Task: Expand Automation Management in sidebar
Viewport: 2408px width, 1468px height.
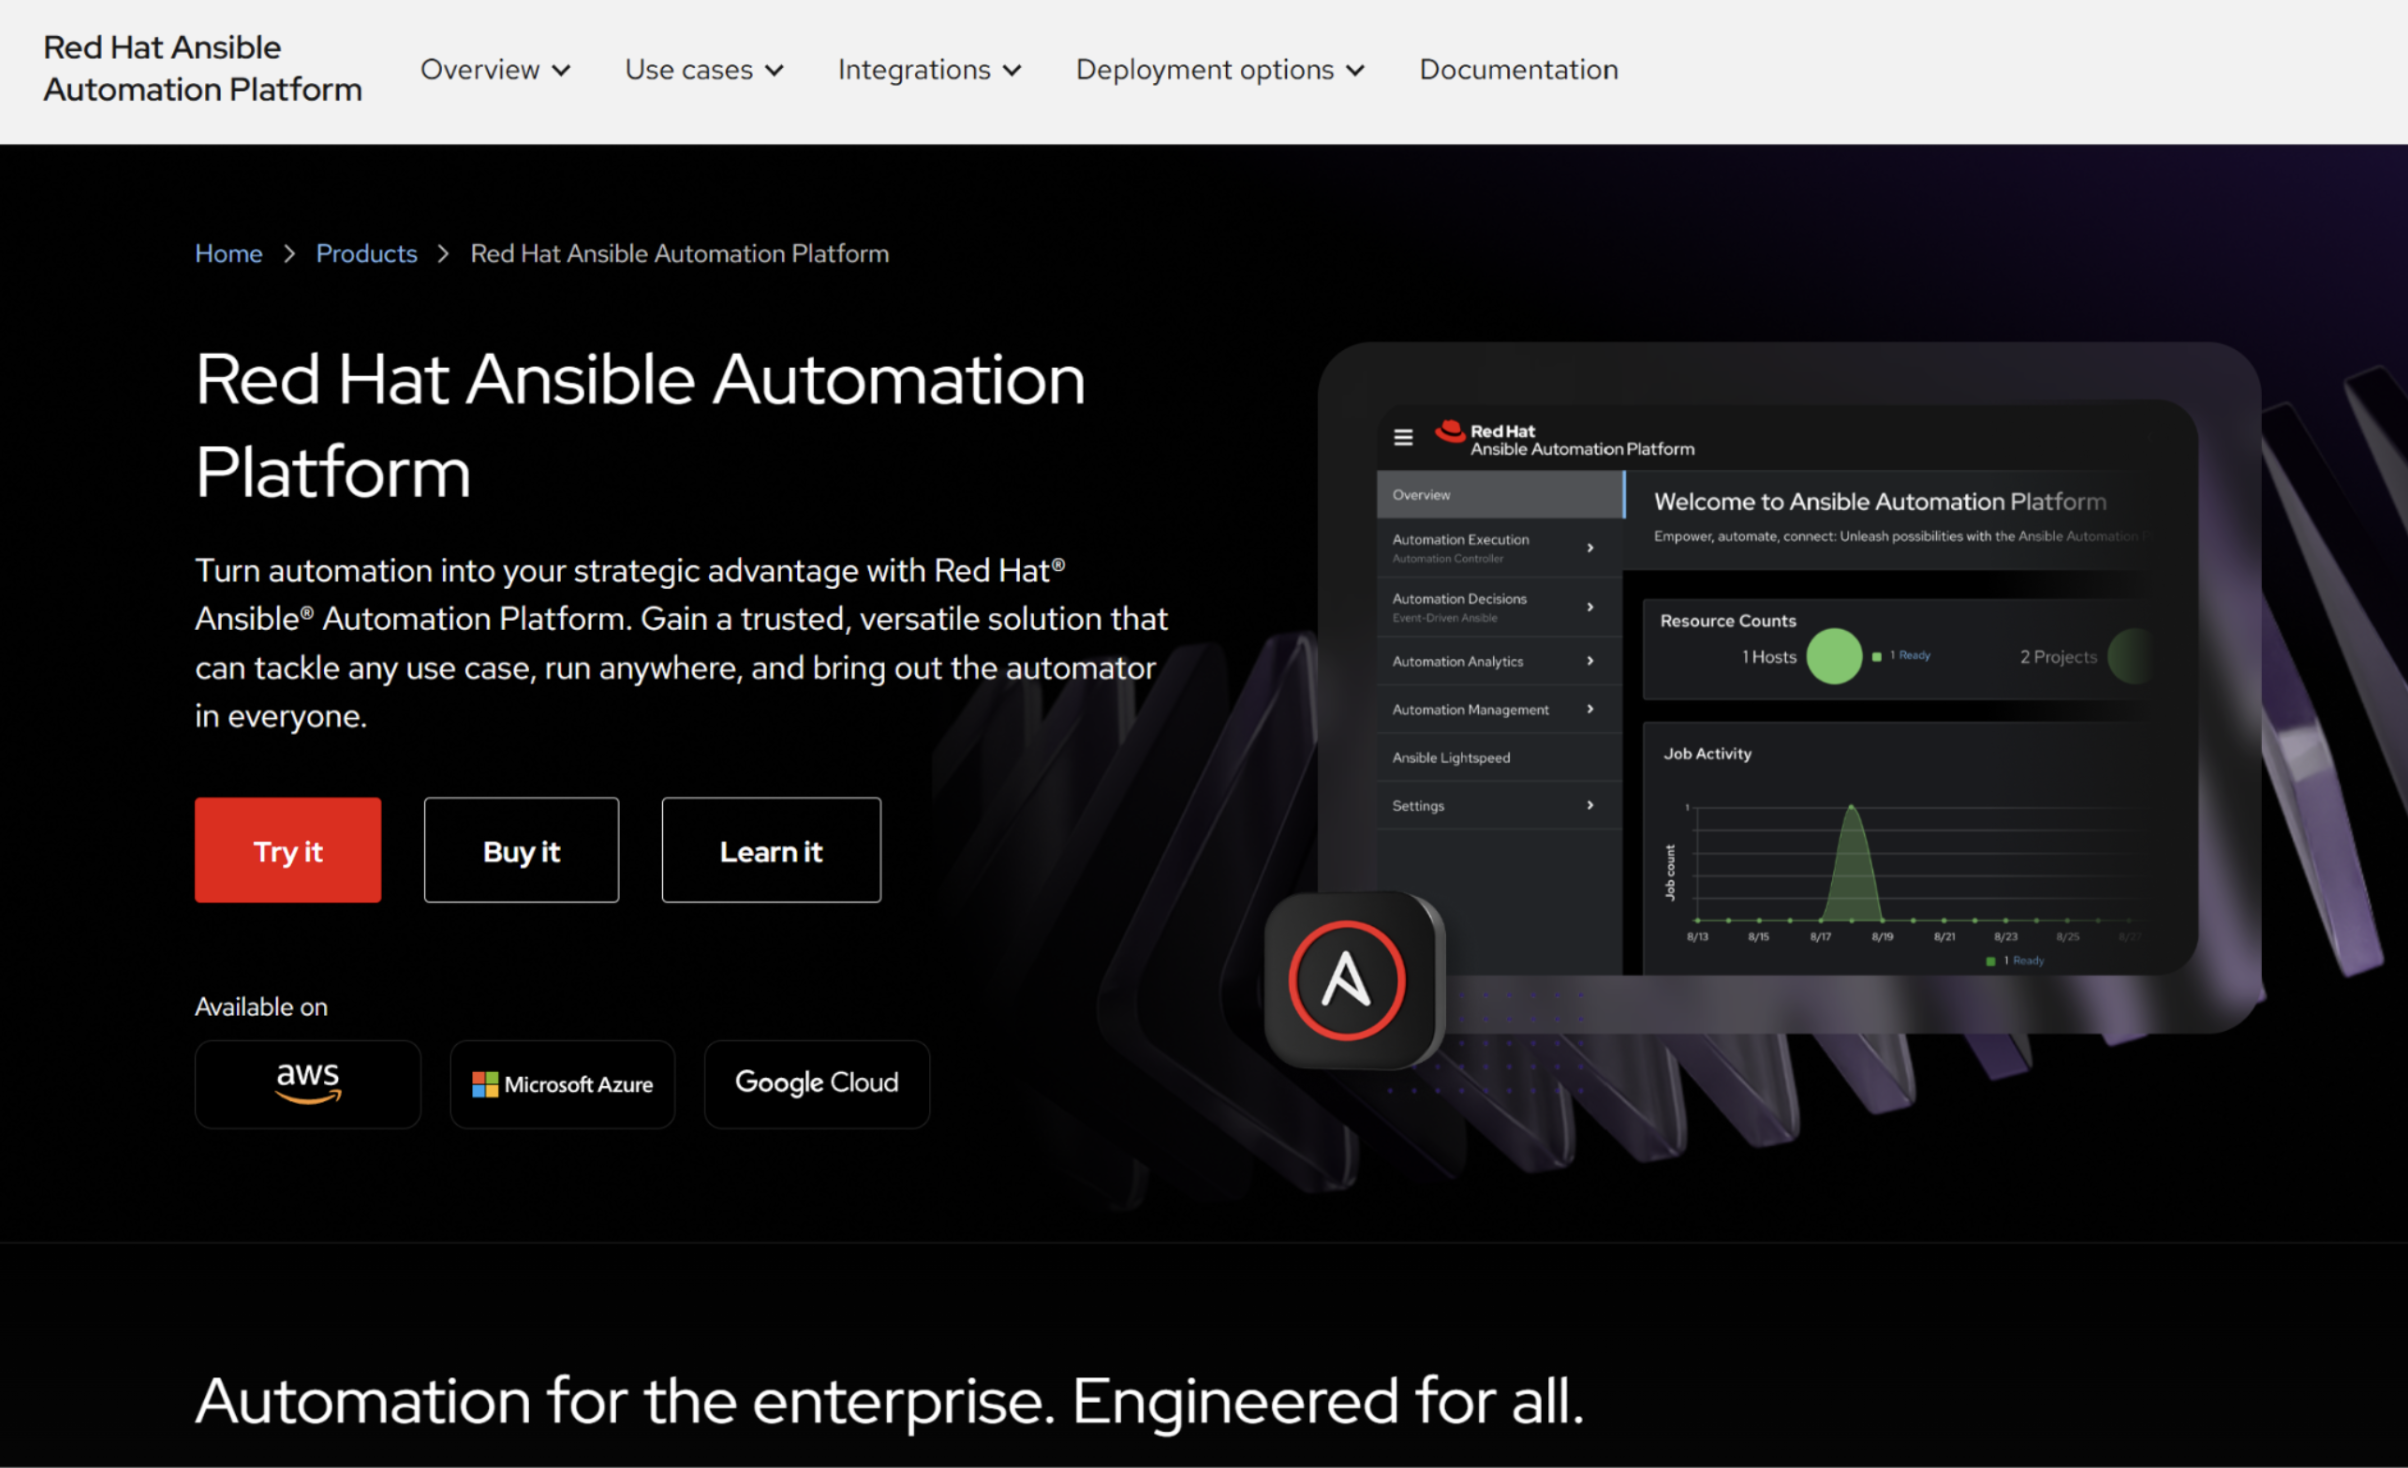Action: (1500, 709)
